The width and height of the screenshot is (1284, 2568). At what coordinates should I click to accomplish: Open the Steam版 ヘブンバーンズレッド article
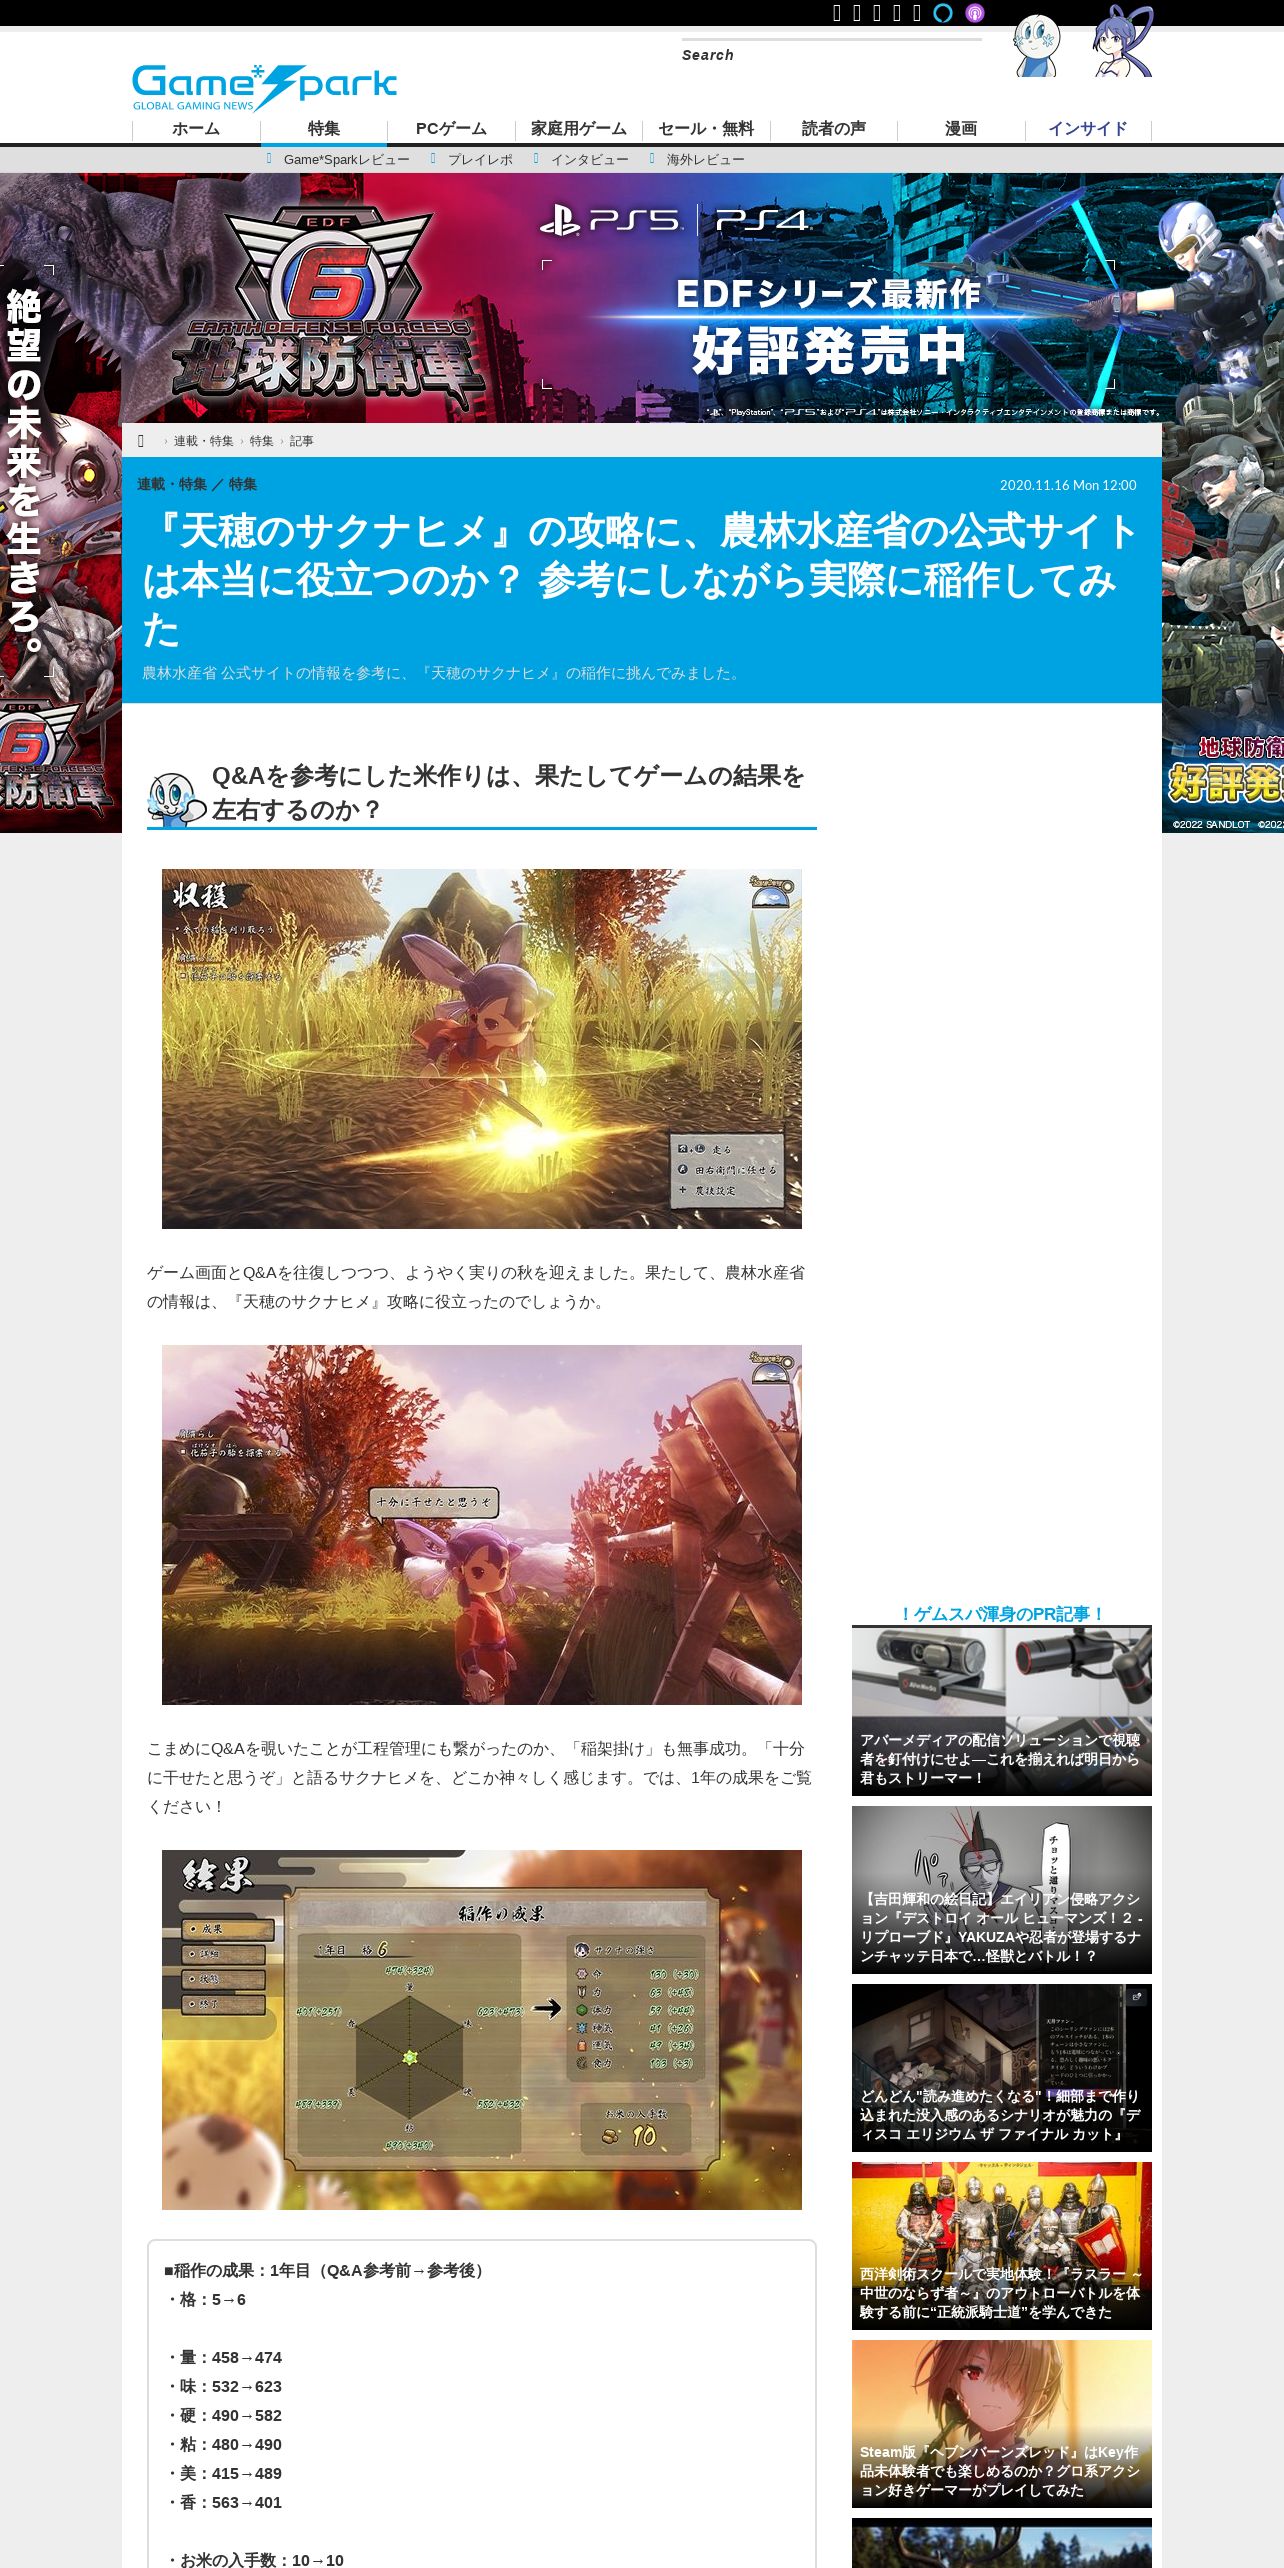pyautogui.click(x=1002, y=2424)
